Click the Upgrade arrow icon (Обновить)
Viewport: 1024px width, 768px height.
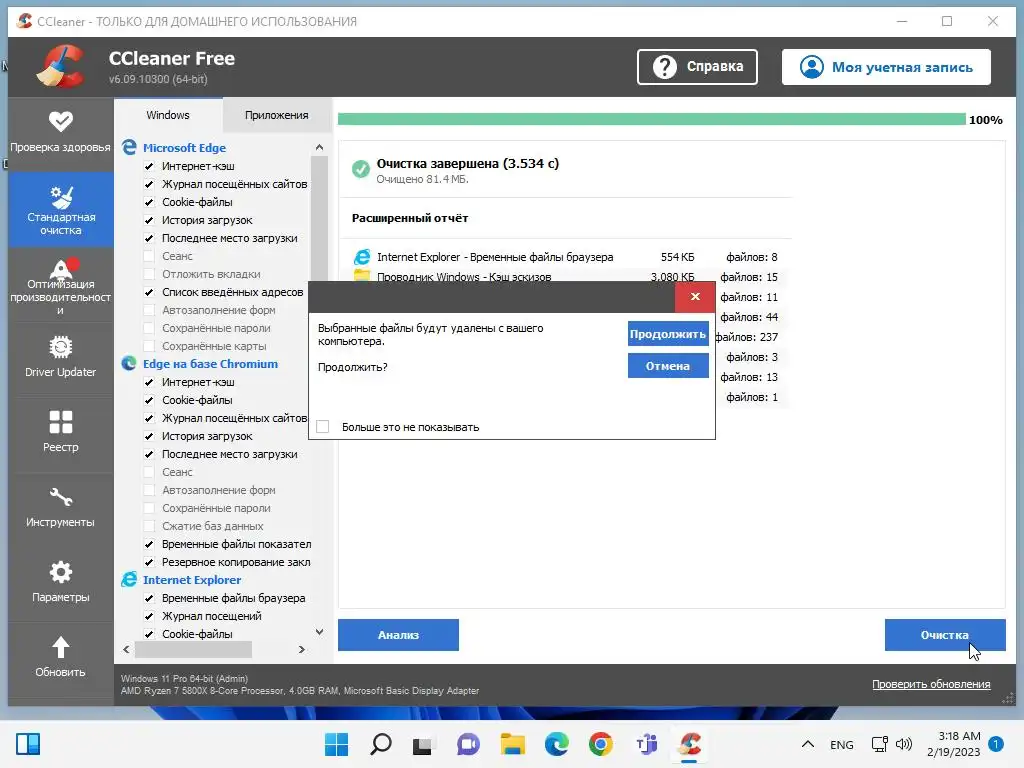[x=61, y=647]
